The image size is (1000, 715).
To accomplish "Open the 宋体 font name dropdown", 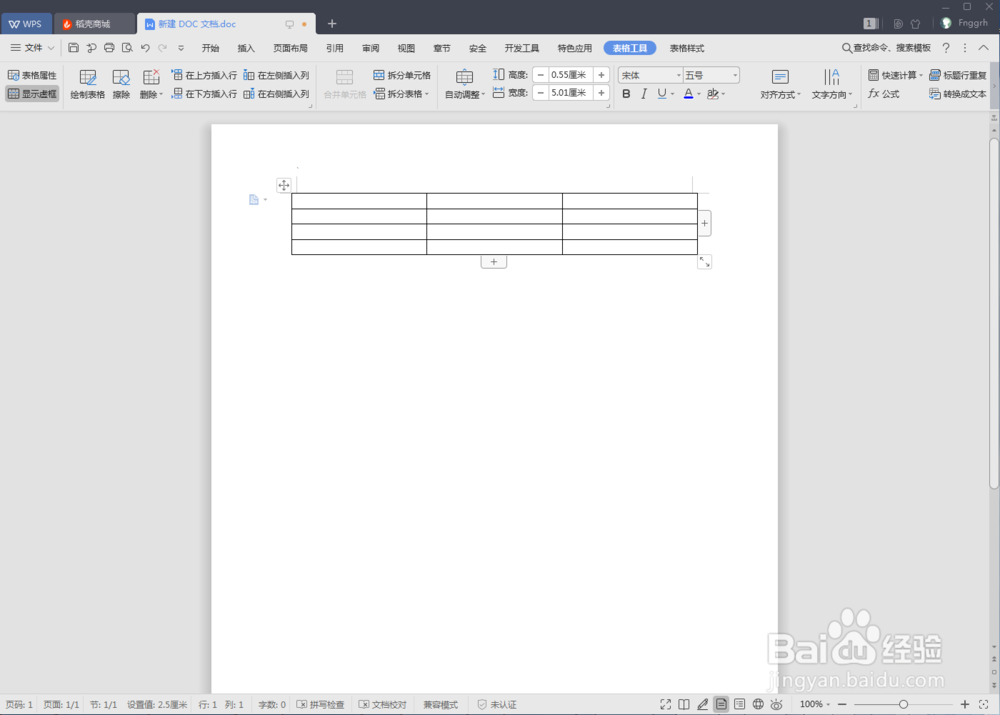I will click(x=679, y=75).
